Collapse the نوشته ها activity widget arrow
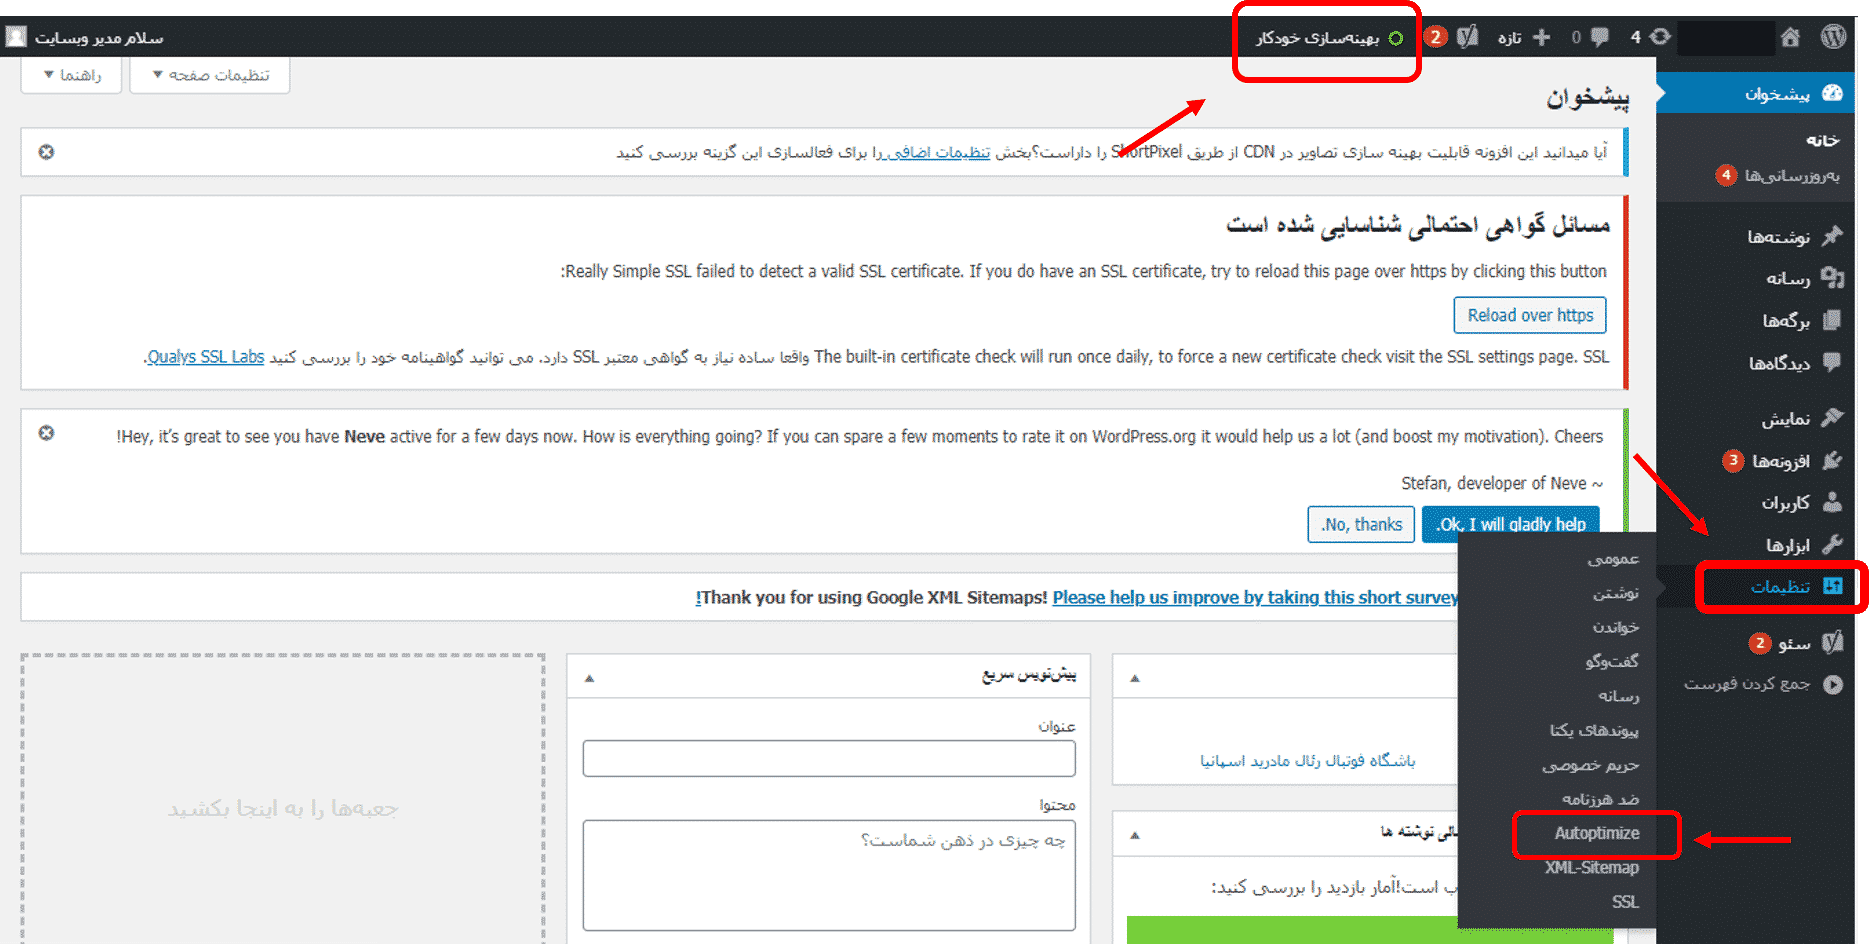The width and height of the screenshot is (1869, 944). pyautogui.click(x=1135, y=835)
